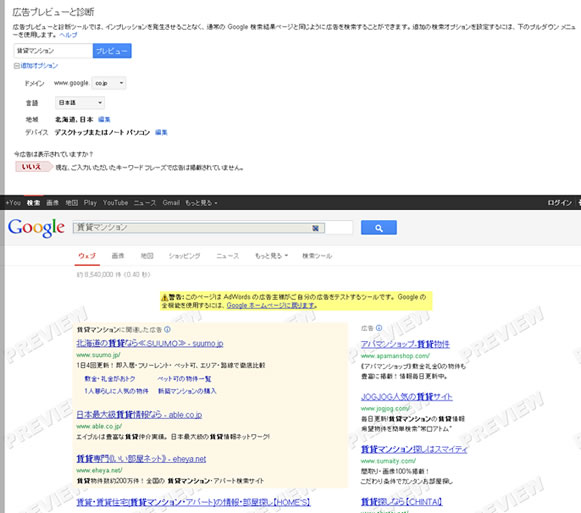Click the +You item in black bar
Screen dimensions: 581x513
[13, 203]
